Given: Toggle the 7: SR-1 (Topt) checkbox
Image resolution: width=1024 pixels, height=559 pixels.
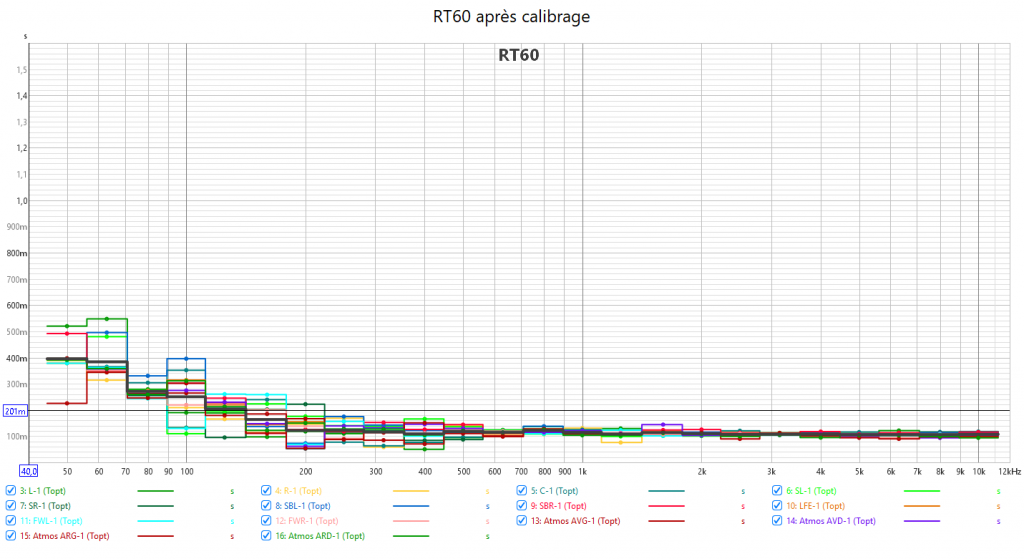Looking at the screenshot, I should coord(10,506).
